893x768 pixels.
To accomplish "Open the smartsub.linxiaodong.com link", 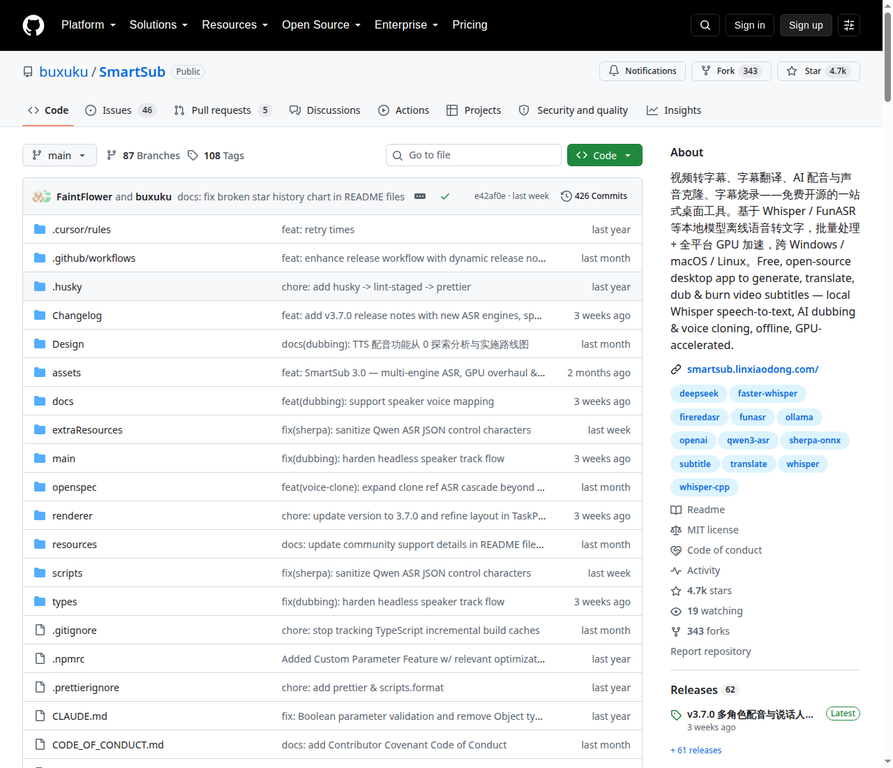I will 752,369.
